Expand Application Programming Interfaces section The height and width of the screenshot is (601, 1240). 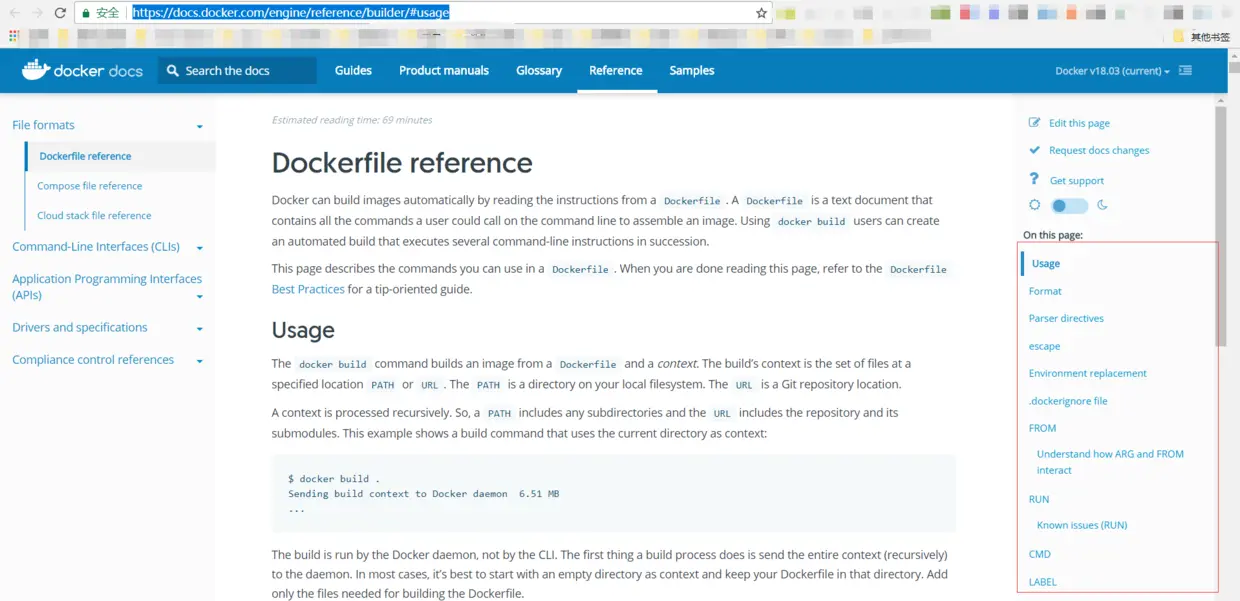coord(200,296)
